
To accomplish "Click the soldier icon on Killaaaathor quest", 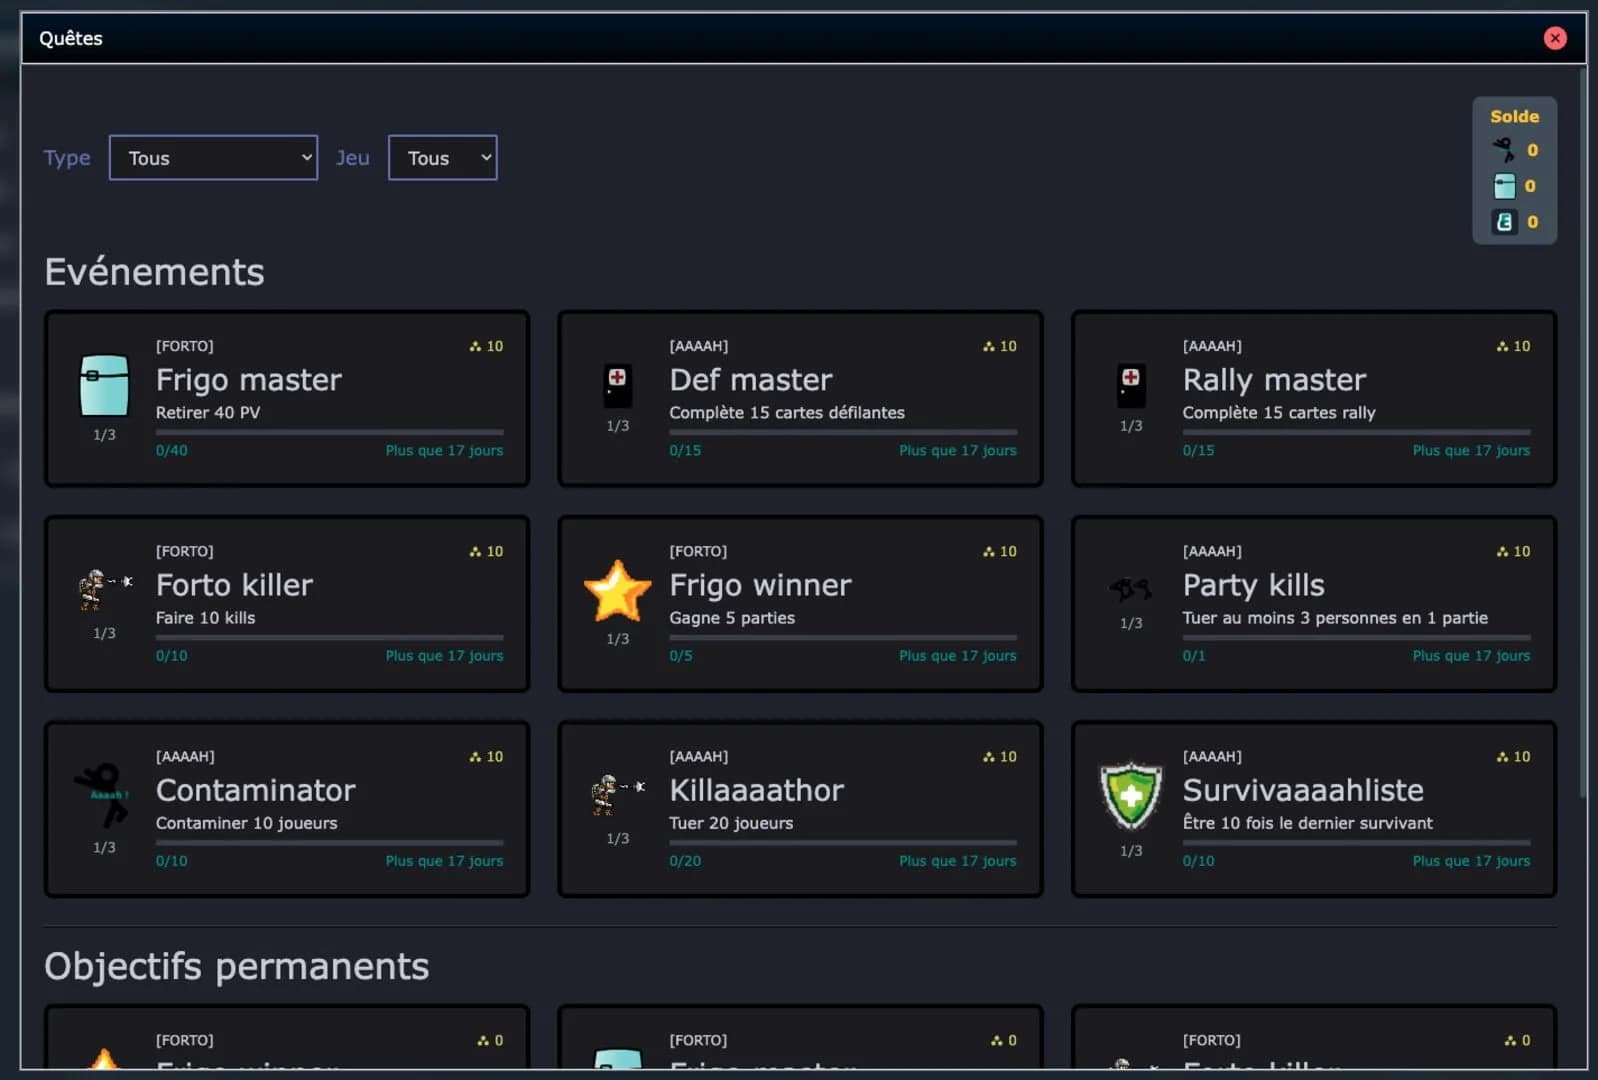I will tap(617, 794).
